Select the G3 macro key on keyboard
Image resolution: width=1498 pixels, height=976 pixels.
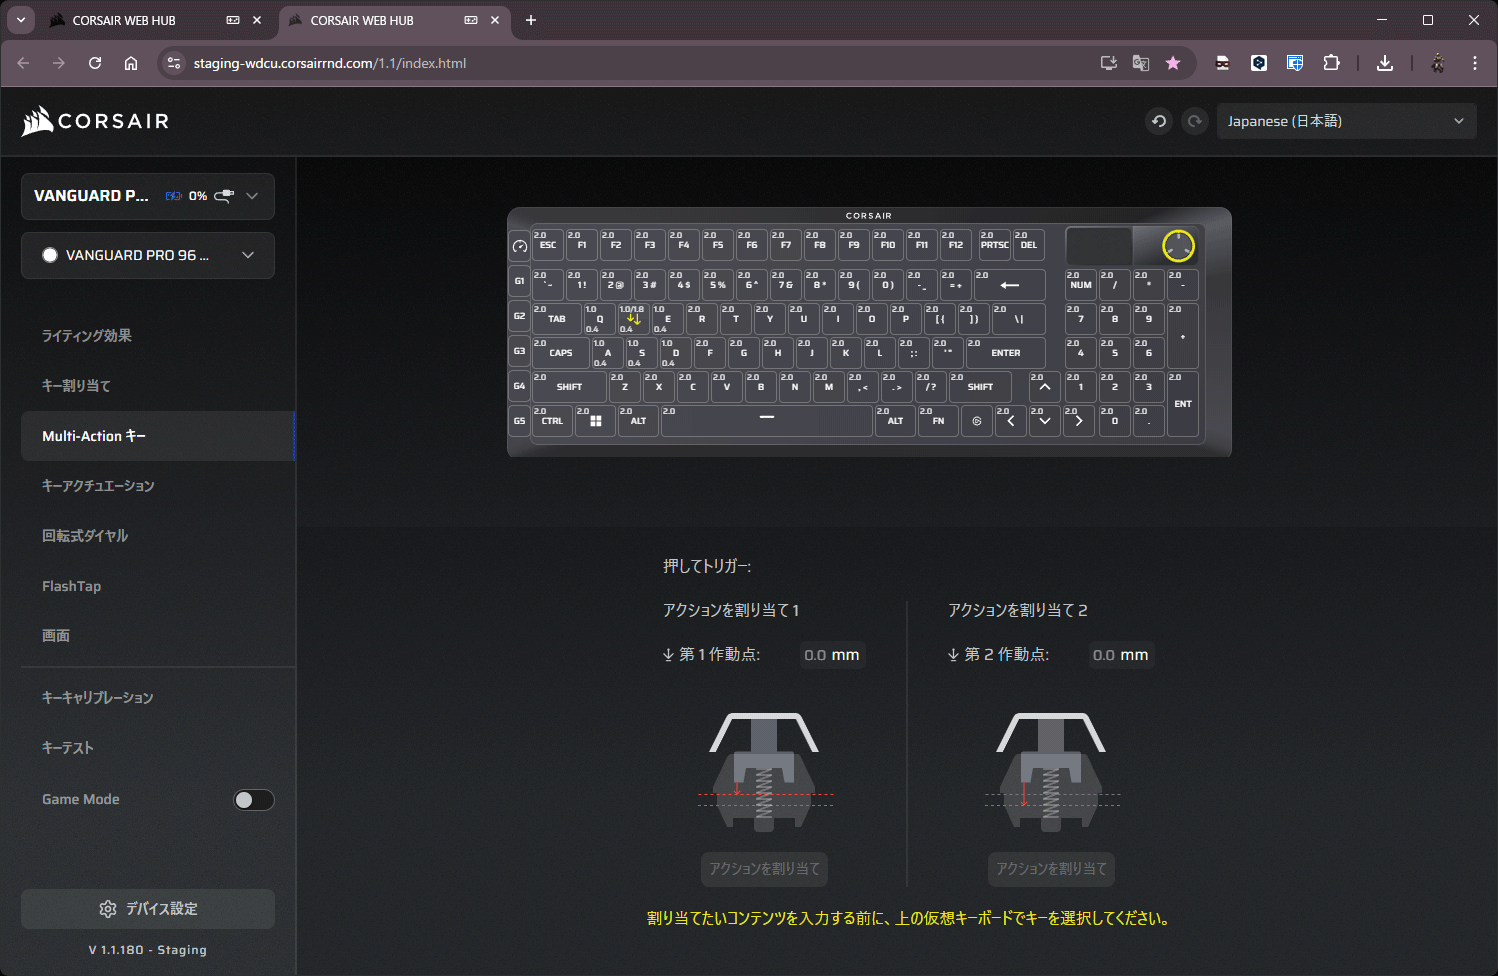point(519,352)
